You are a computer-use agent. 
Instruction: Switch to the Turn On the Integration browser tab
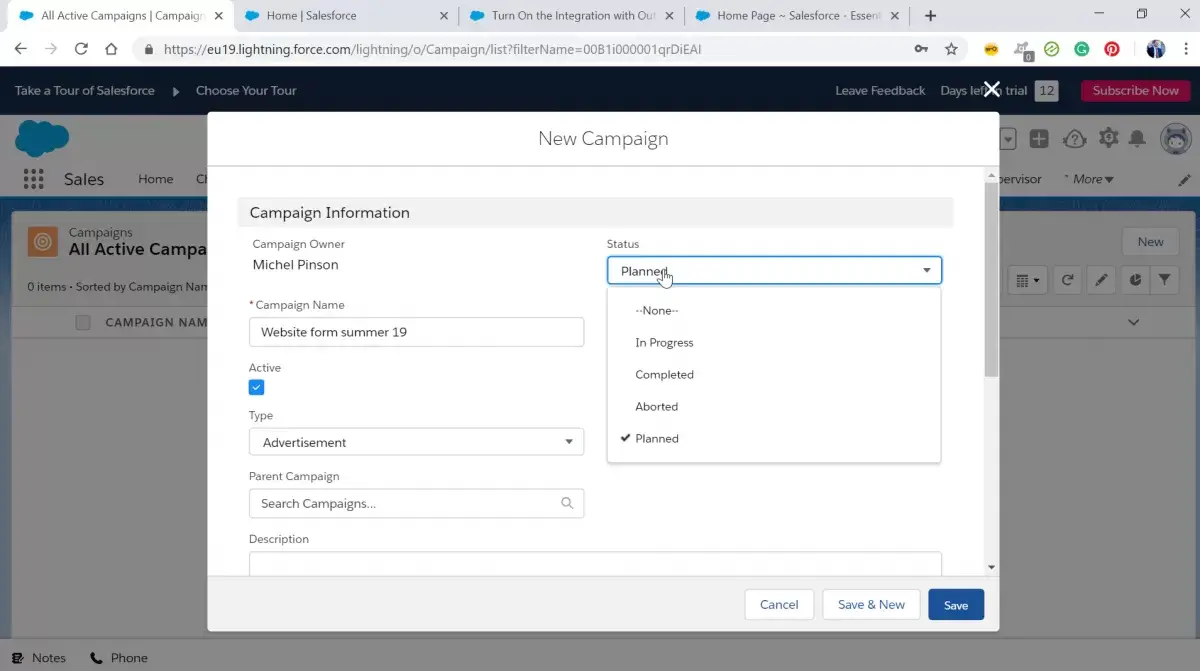570,15
